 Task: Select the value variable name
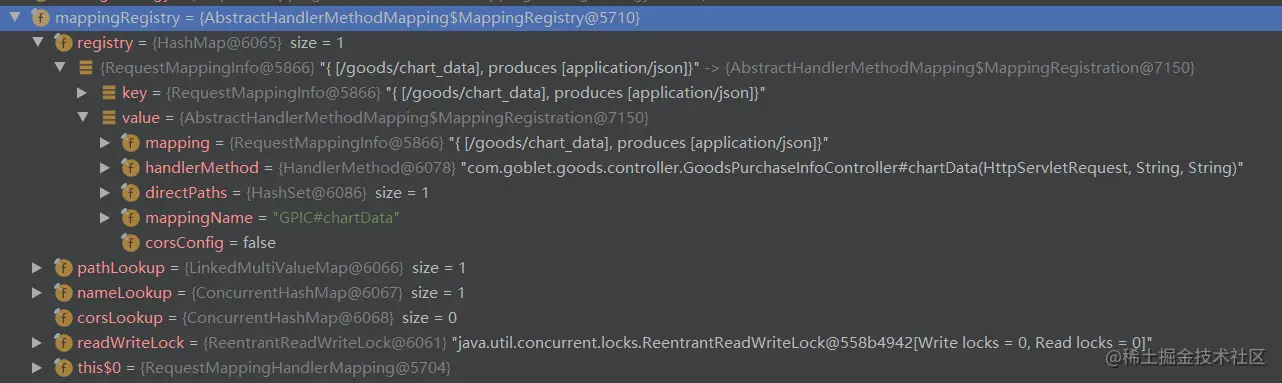tap(141, 117)
